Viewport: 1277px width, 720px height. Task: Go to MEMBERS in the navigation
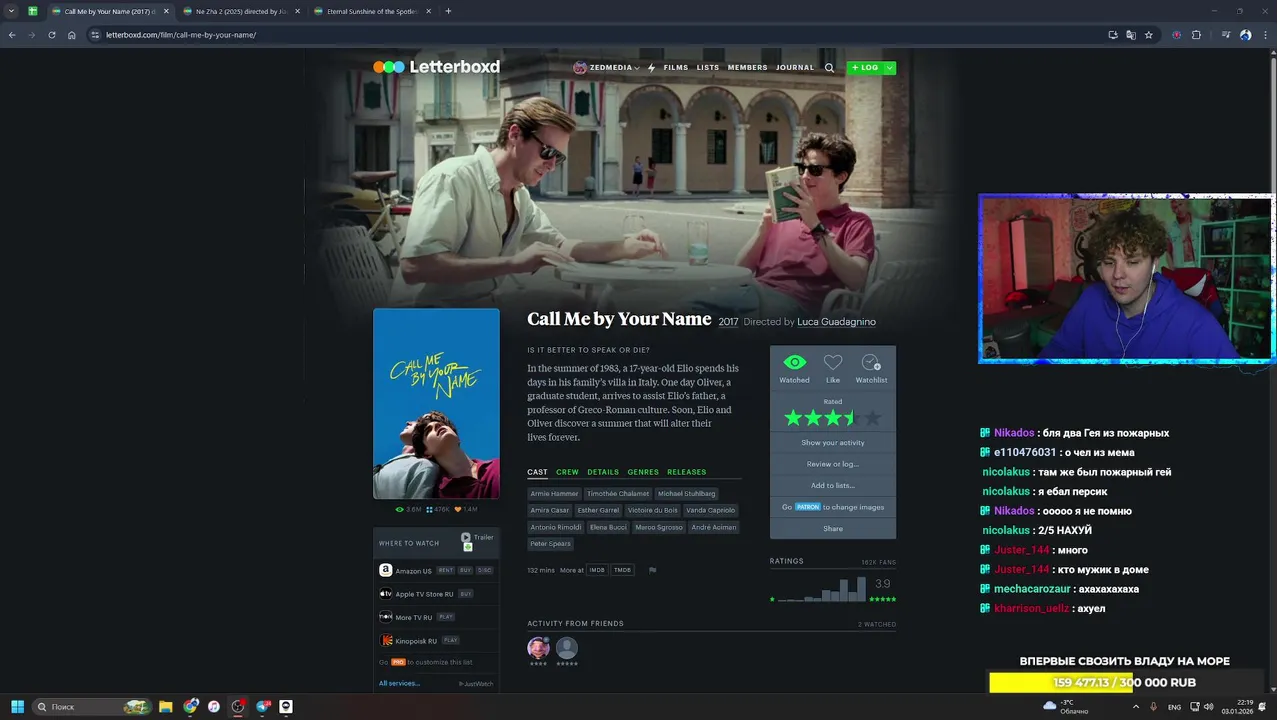point(748,68)
